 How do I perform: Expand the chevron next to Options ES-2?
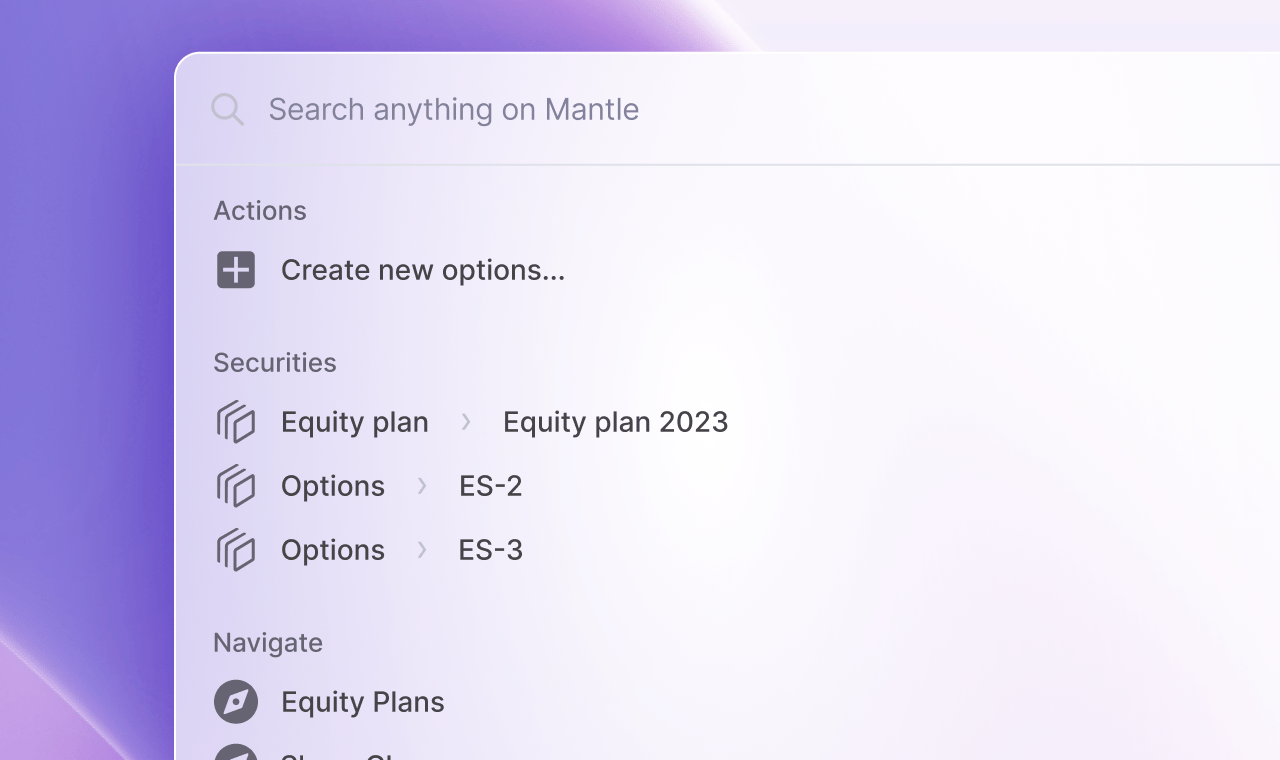[x=421, y=486]
